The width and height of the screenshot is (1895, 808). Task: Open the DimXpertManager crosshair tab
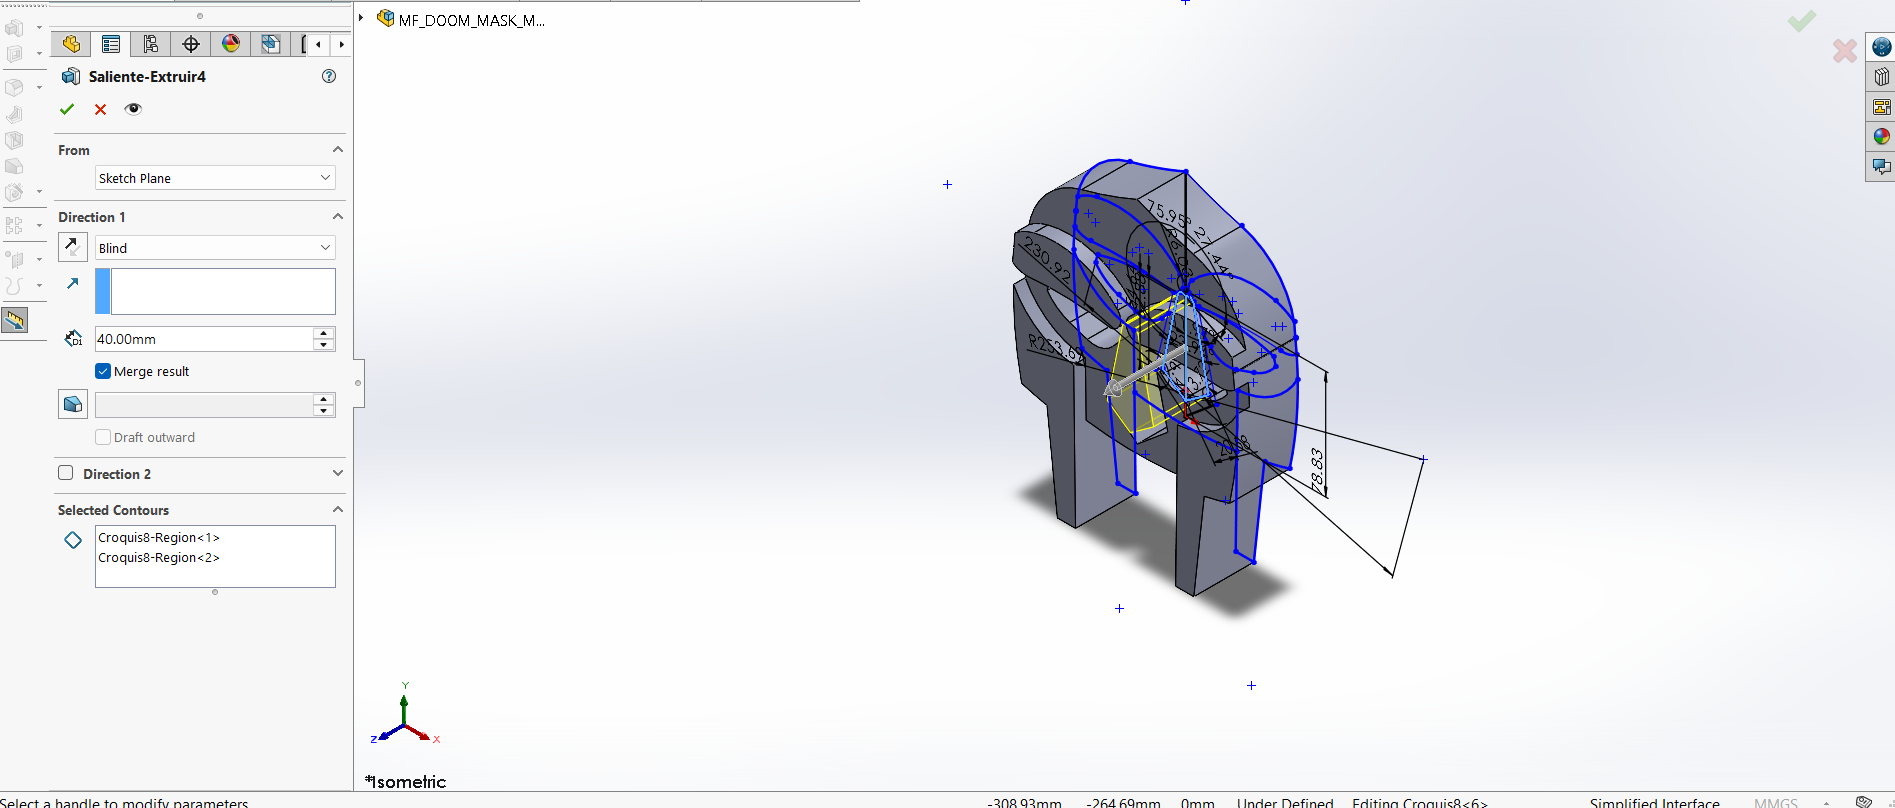point(191,44)
